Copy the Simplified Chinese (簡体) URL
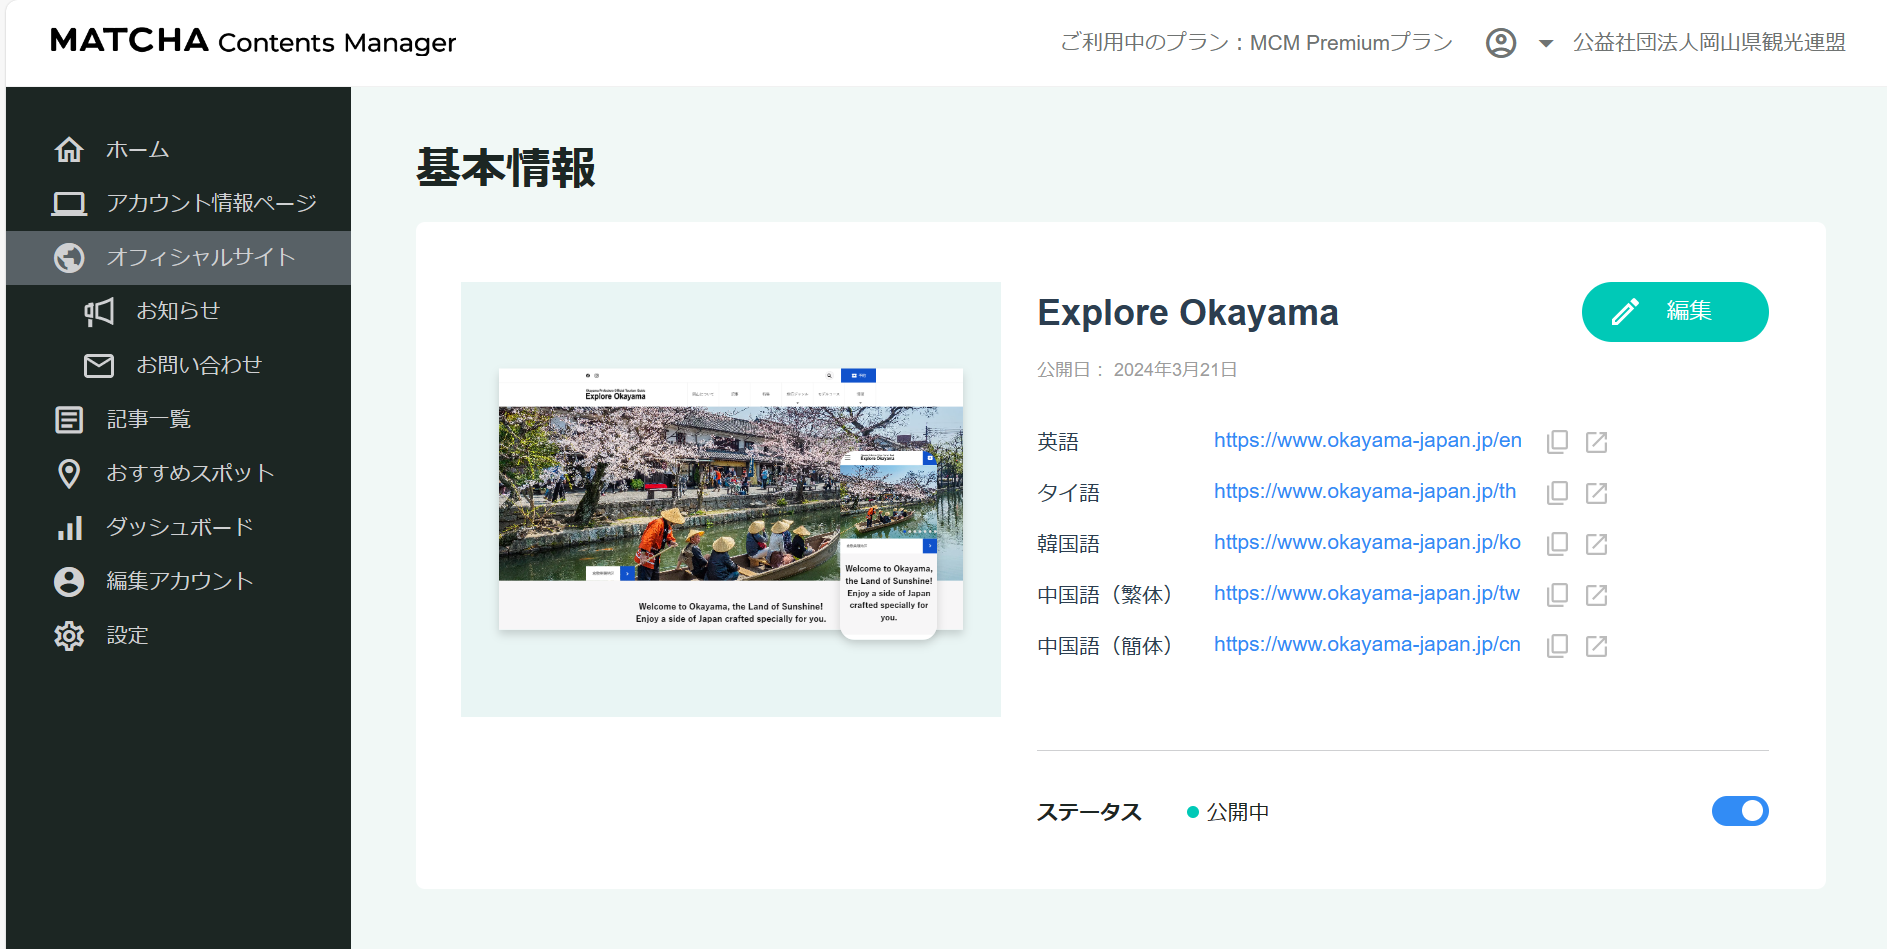 pyautogui.click(x=1557, y=646)
